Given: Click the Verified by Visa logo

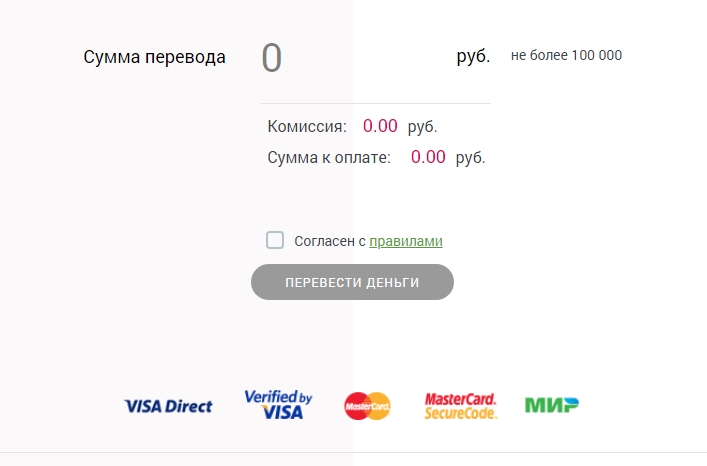Looking at the screenshot, I should pos(278,405).
